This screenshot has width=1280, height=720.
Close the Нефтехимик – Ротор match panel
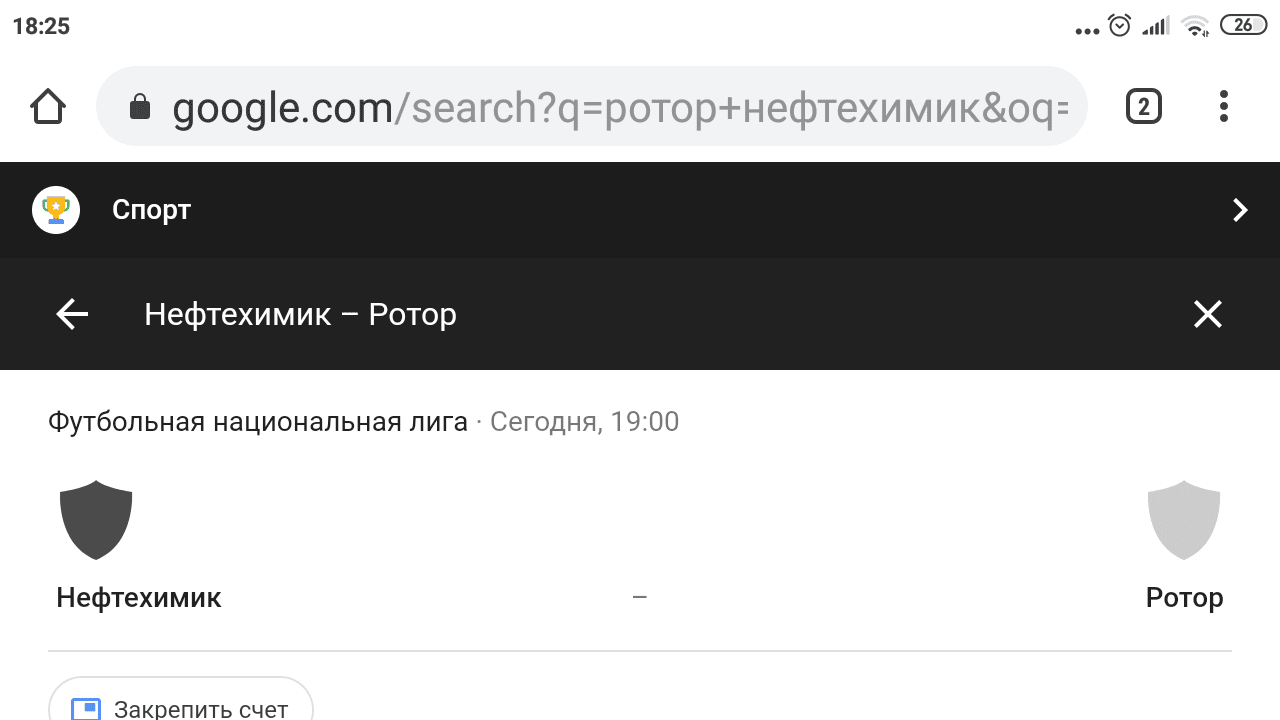pyautogui.click(x=1207, y=315)
